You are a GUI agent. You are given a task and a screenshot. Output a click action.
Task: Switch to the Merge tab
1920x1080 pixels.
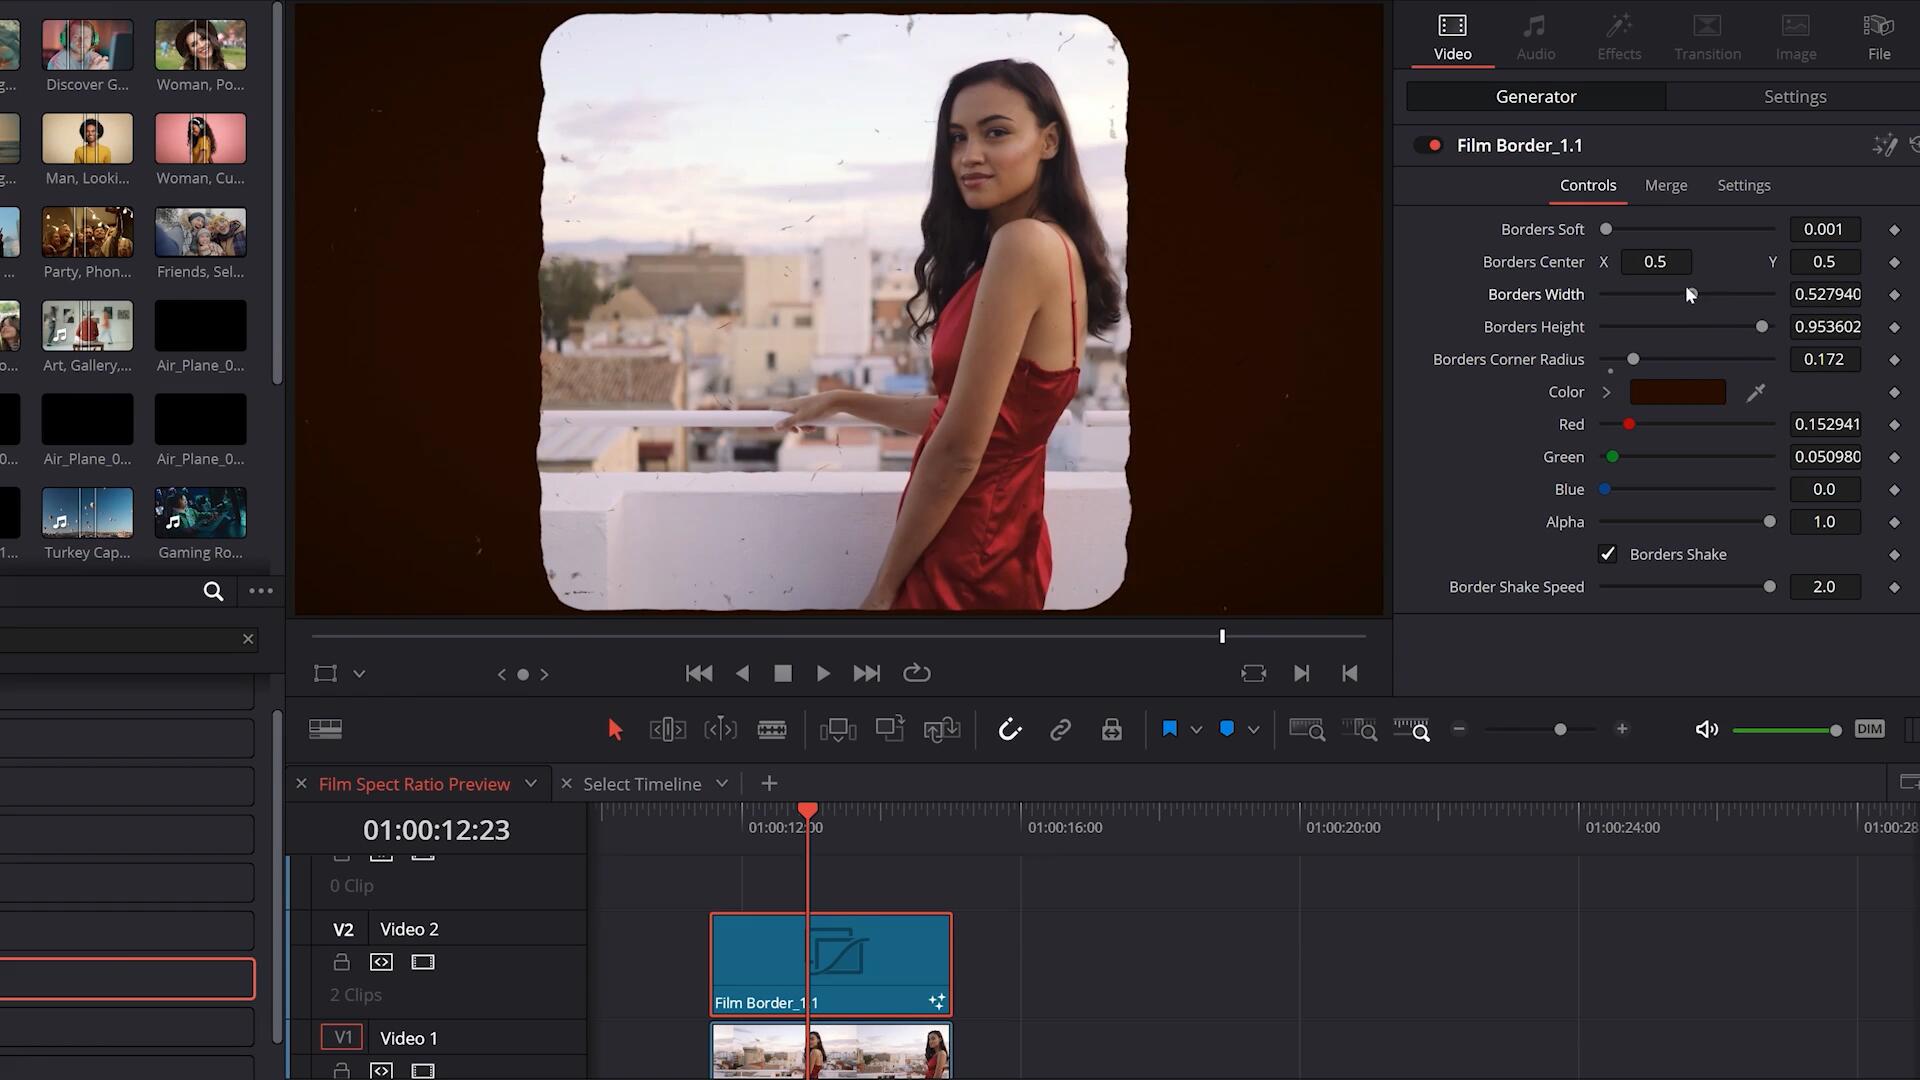(x=1665, y=186)
